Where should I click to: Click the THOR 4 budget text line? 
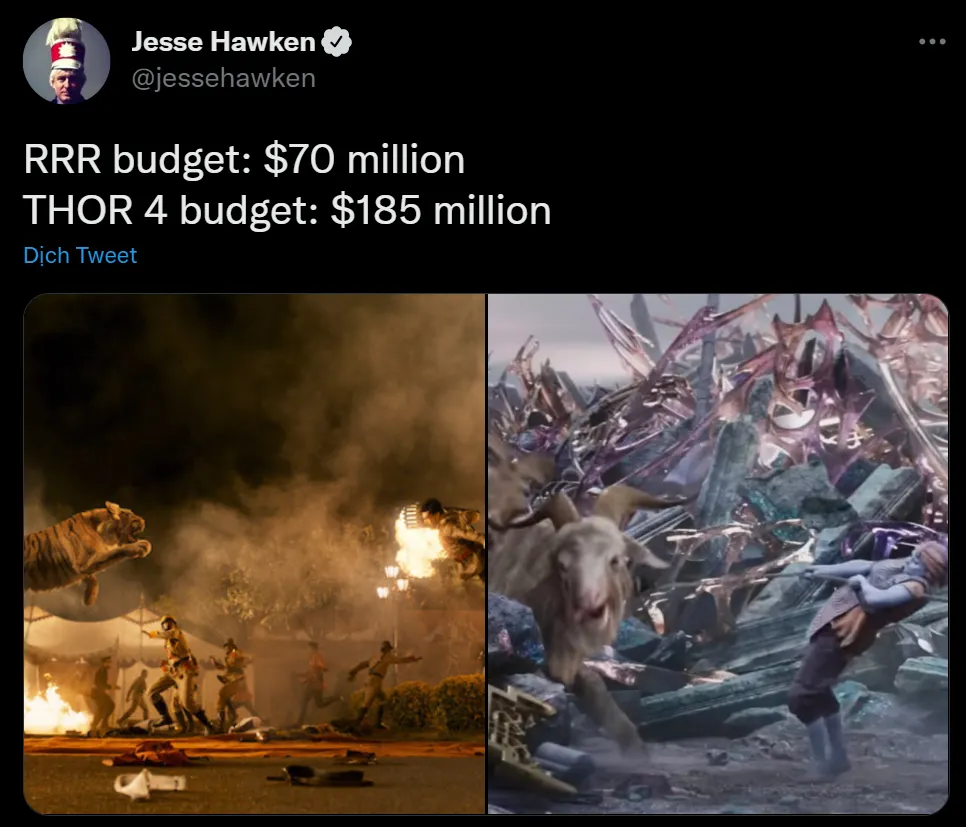[287, 211]
